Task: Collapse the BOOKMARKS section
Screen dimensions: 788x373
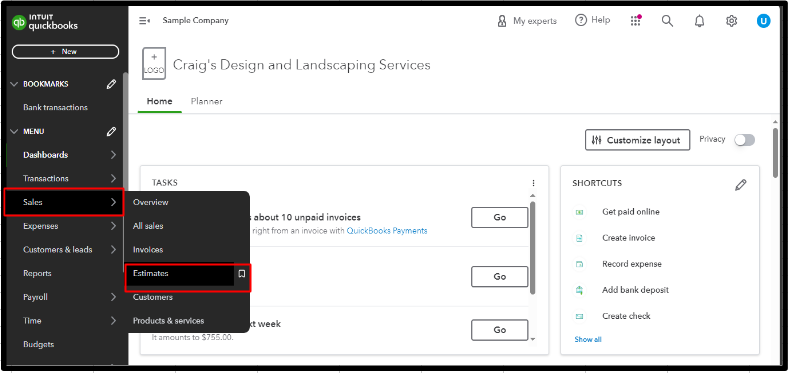Action: pos(14,84)
